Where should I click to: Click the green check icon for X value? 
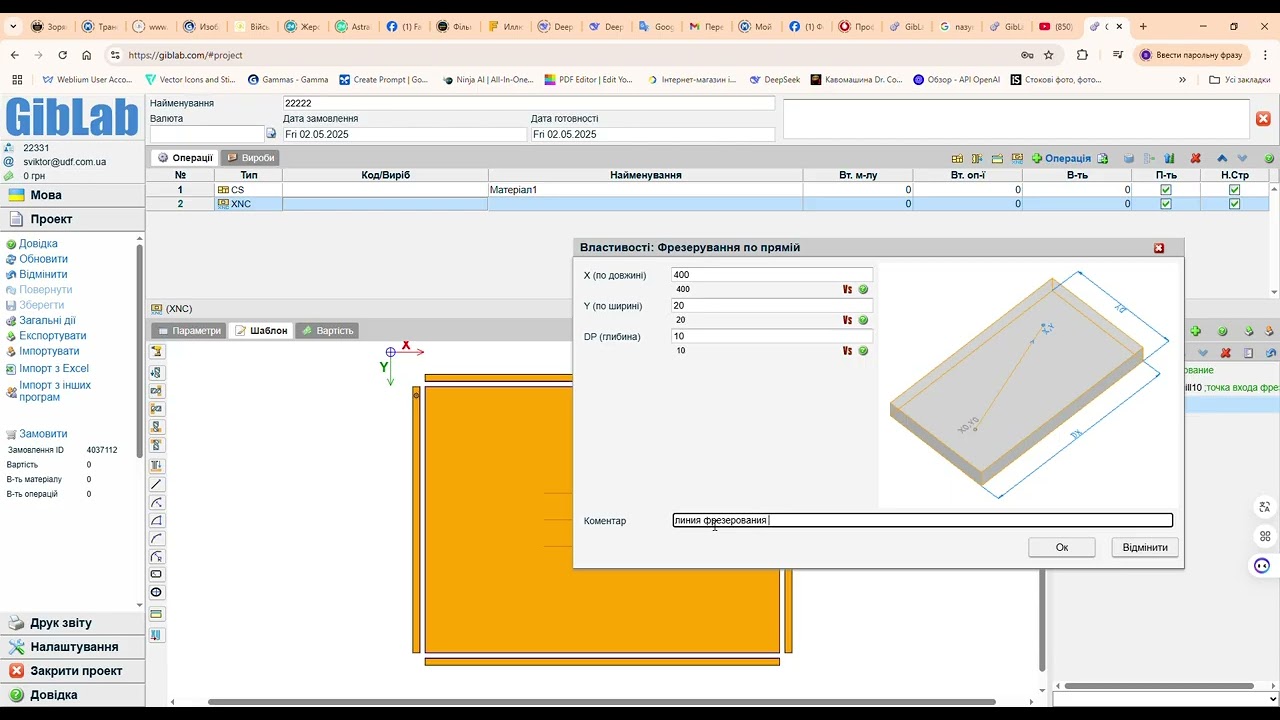point(863,289)
